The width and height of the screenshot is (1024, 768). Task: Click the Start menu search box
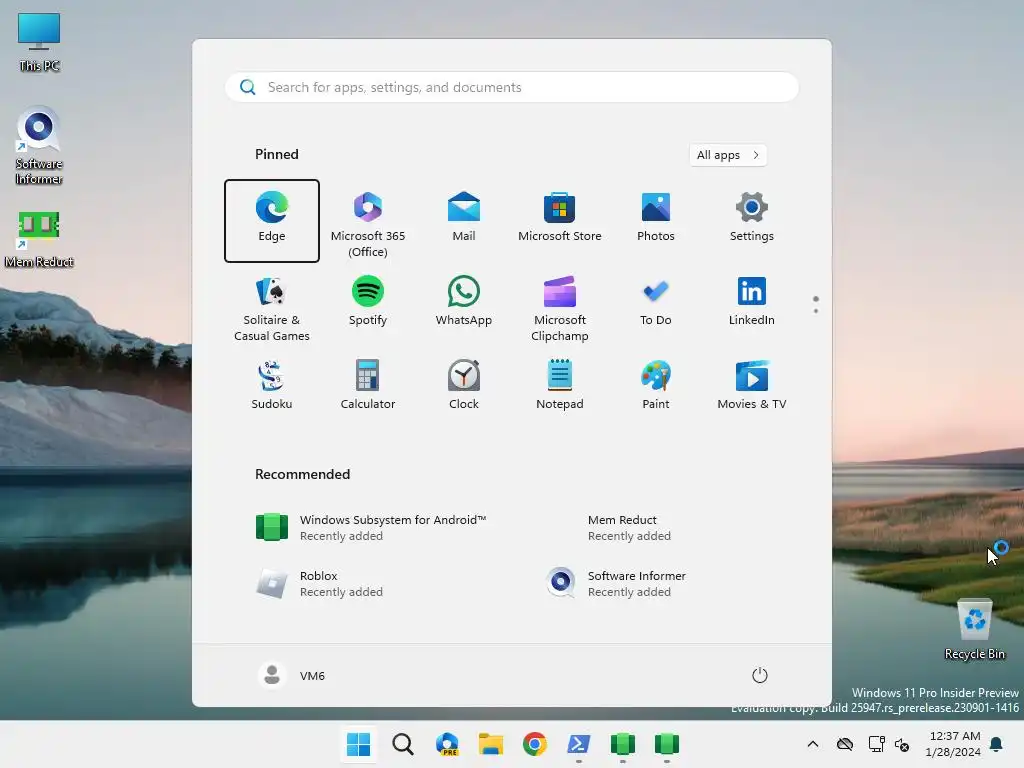point(511,88)
